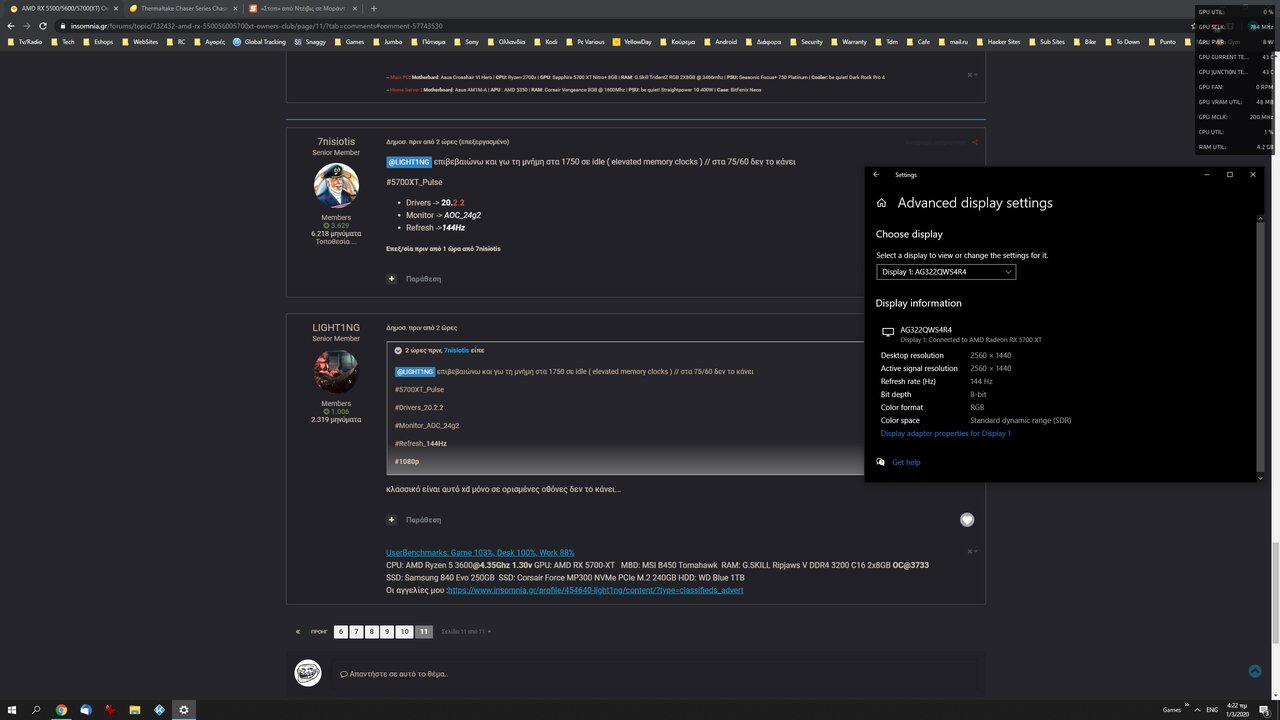Click Settings gear taskbar icon
Screen dimensions: 1280x720
(184, 710)
